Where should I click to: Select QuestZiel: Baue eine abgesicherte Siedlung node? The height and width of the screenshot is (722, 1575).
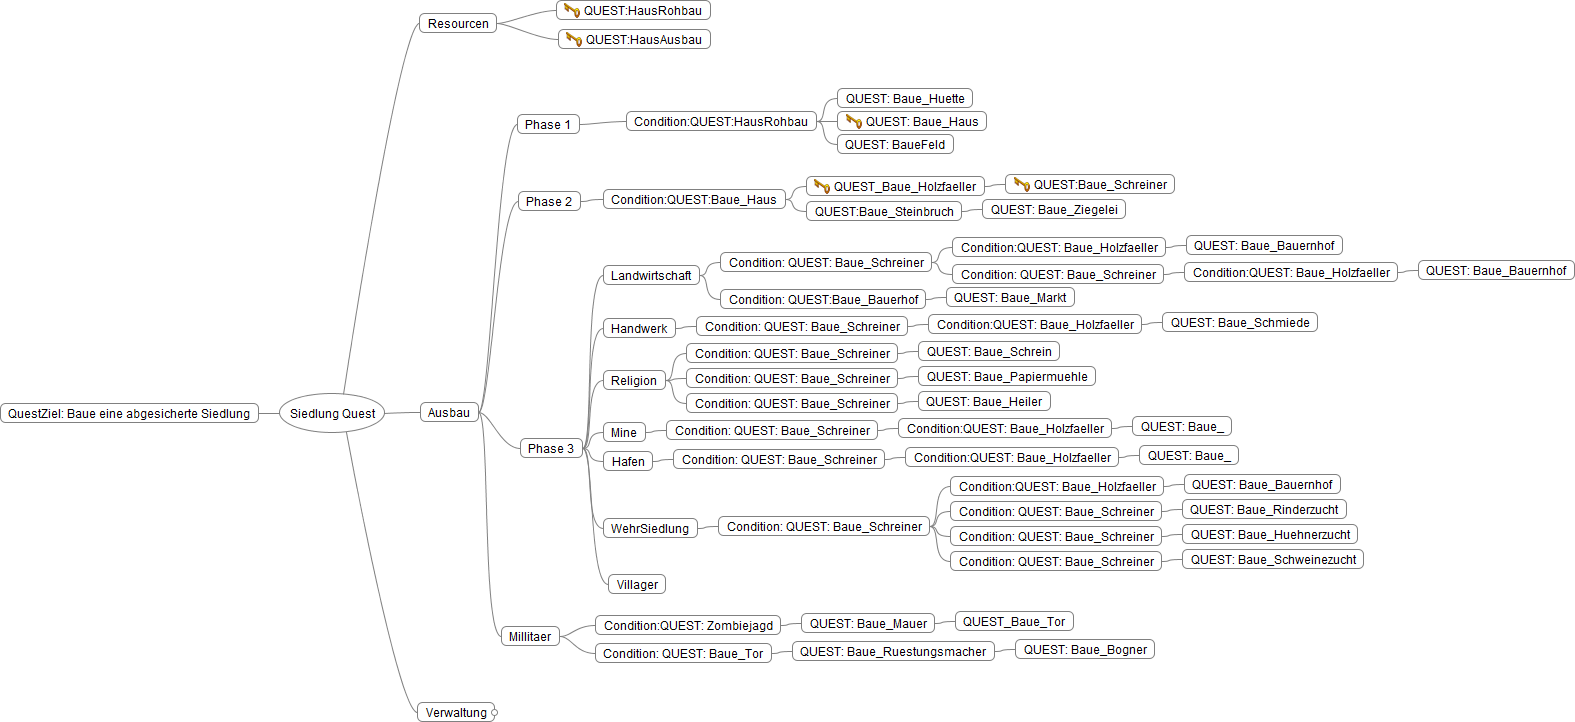tap(129, 414)
